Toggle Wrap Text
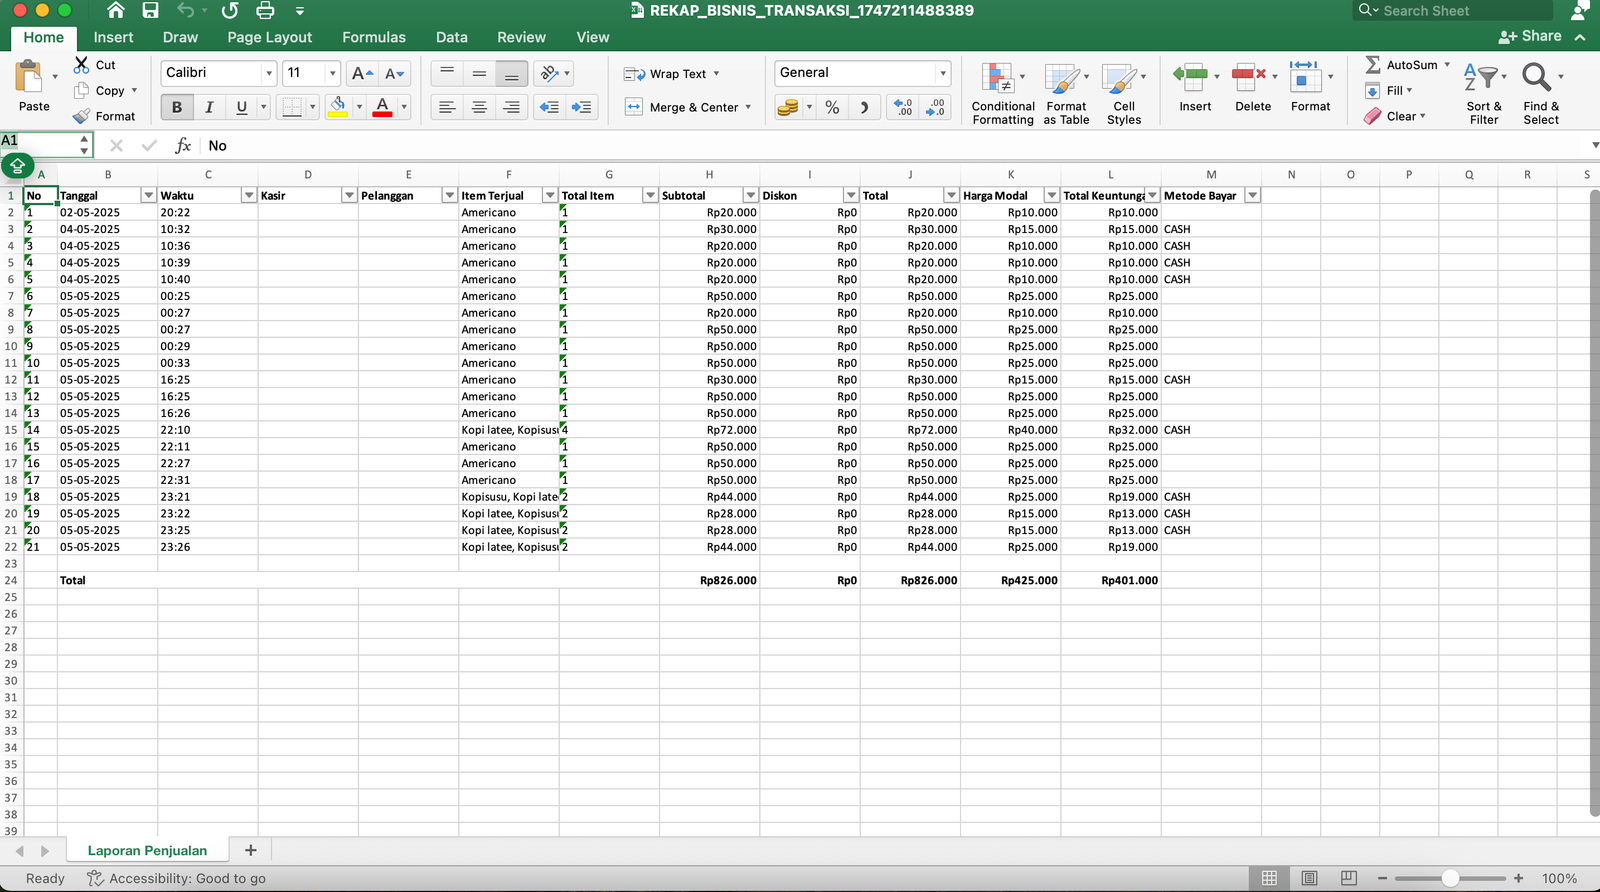This screenshot has height=892, width=1600. [x=671, y=74]
